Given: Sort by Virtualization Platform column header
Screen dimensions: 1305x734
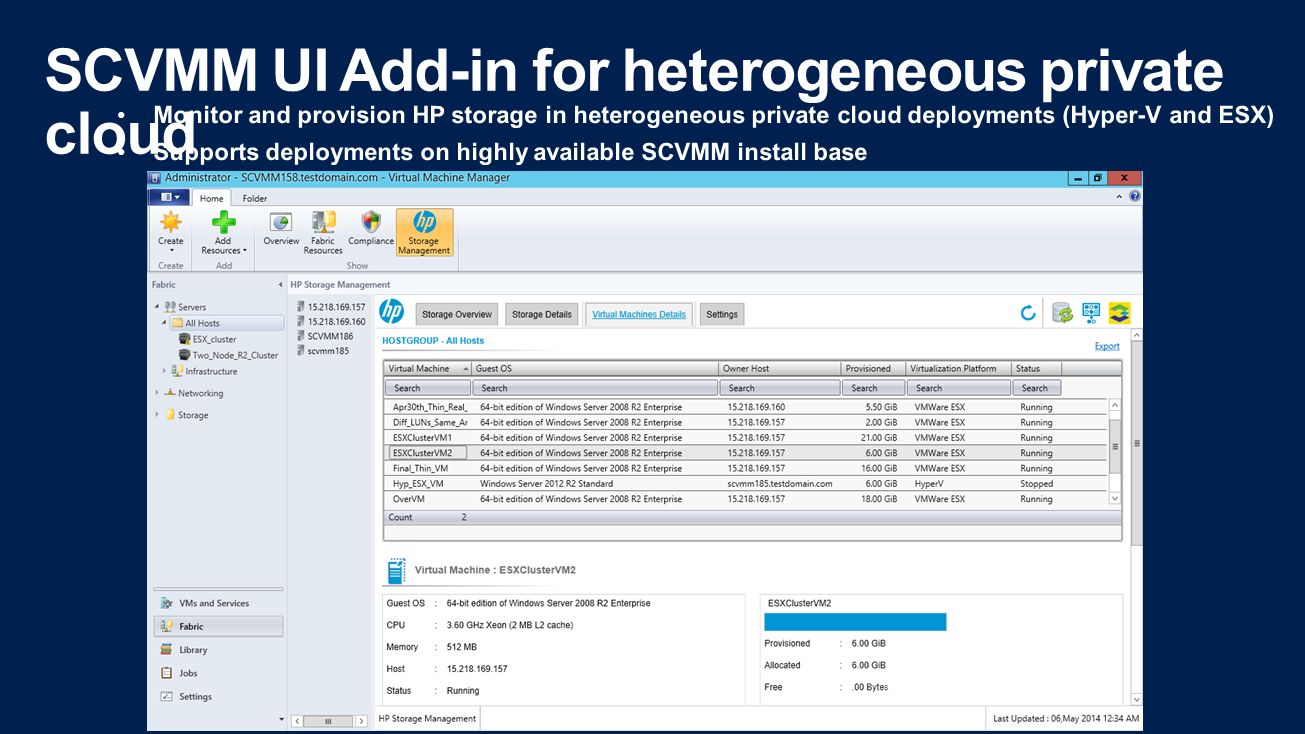Looking at the screenshot, I should pos(958,368).
